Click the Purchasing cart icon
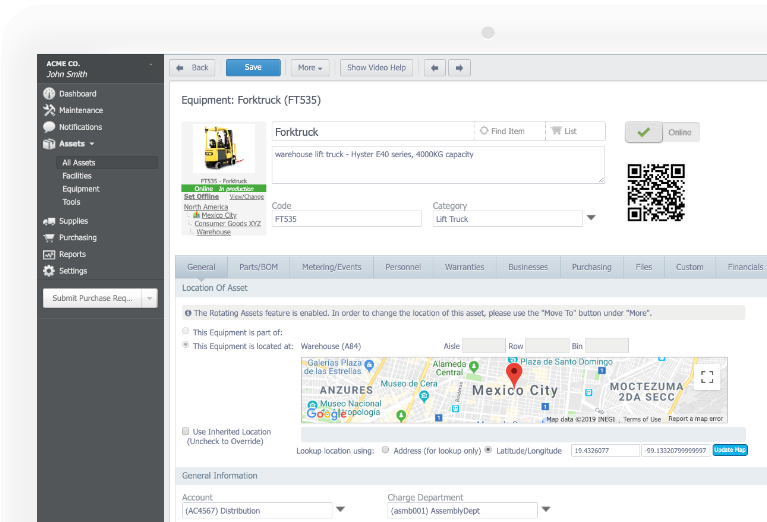The width and height of the screenshot is (767, 522). coord(49,238)
